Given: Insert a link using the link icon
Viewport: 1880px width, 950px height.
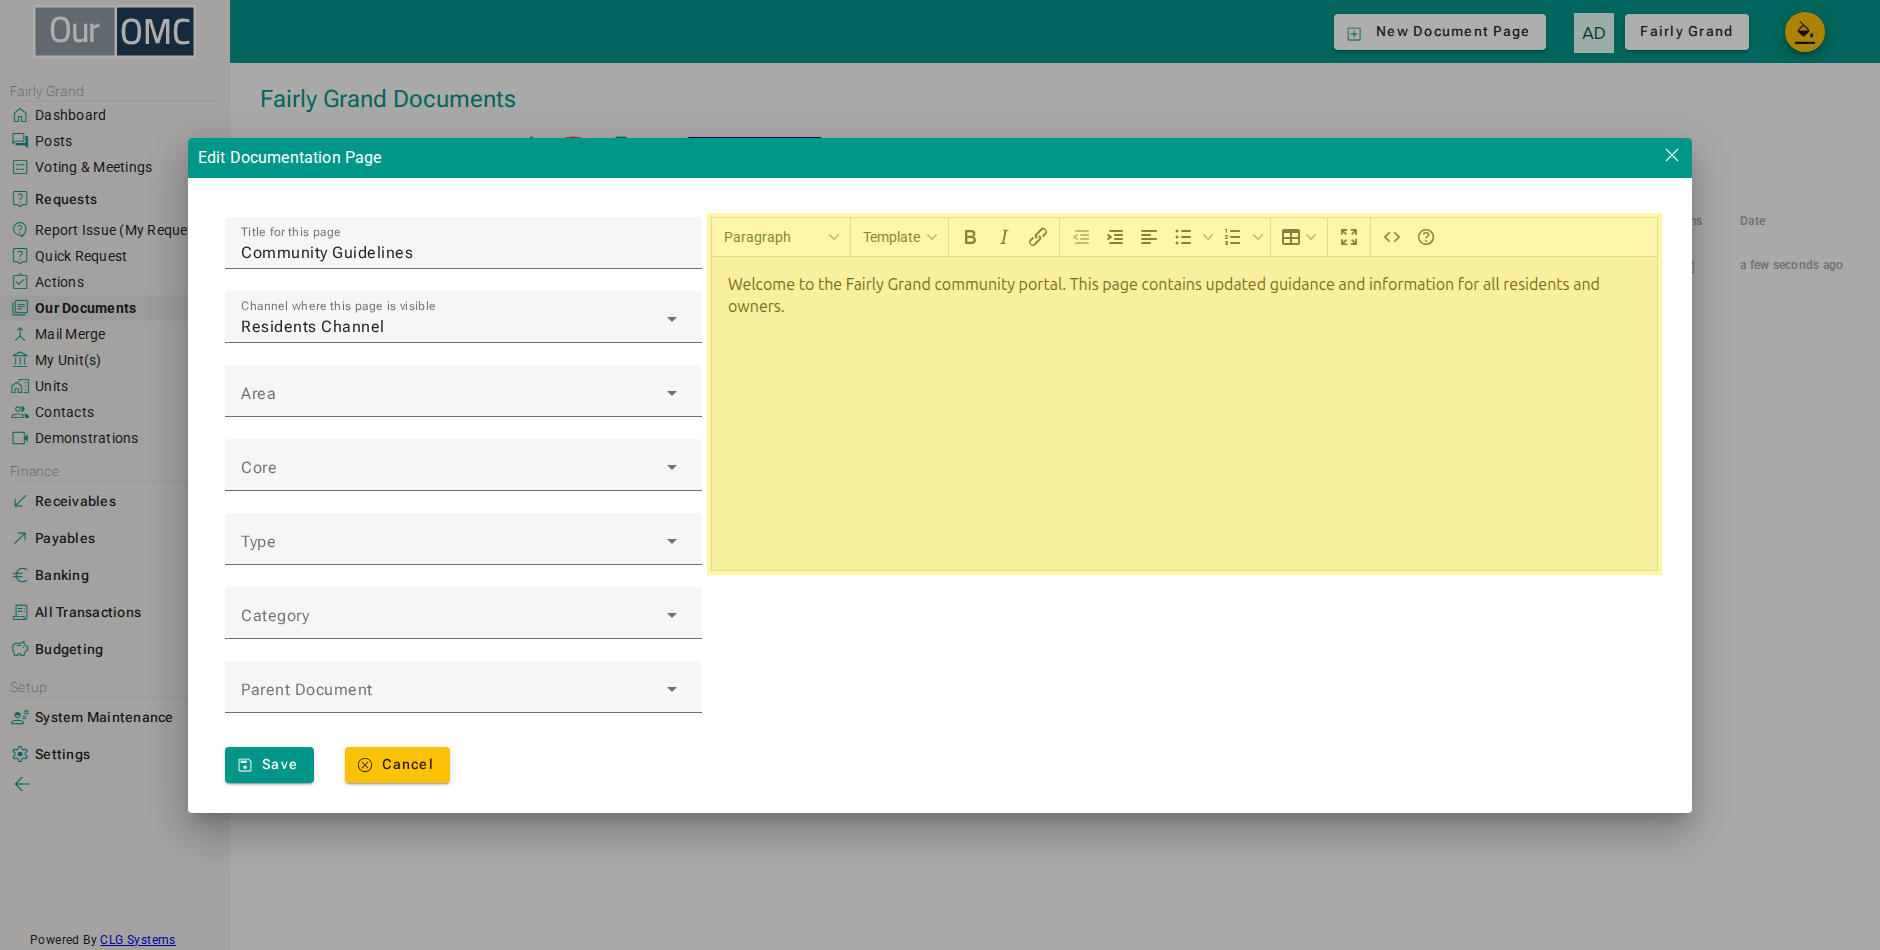Looking at the screenshot, I should [1038, 237].
